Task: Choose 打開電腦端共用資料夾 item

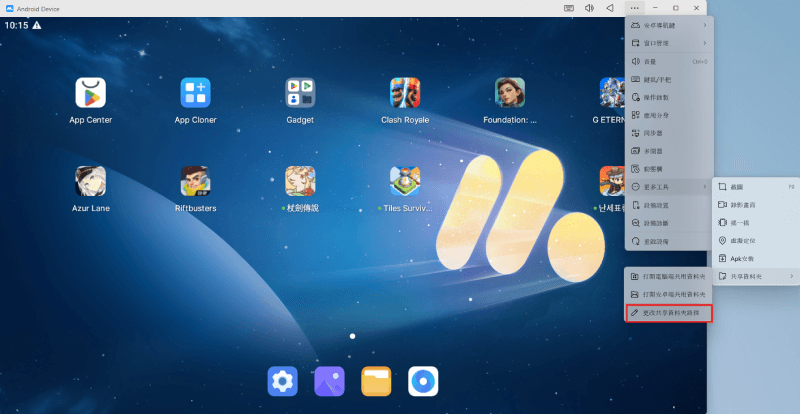Action: (x=668, y=277)
